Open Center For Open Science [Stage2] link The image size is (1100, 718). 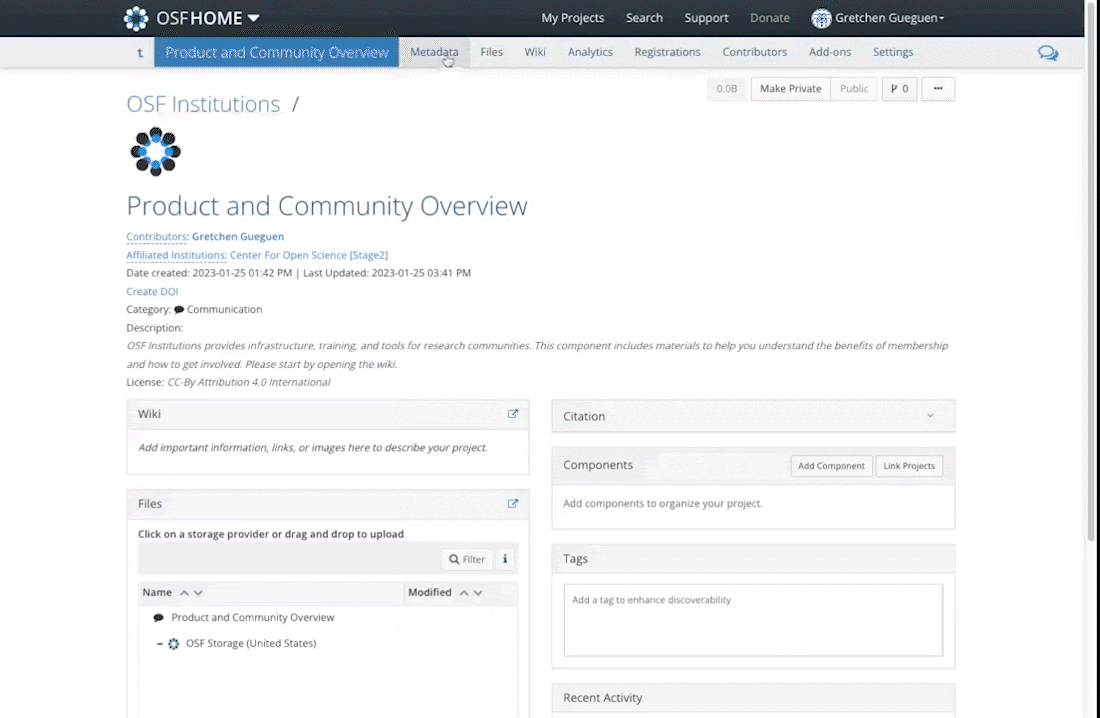309,255
